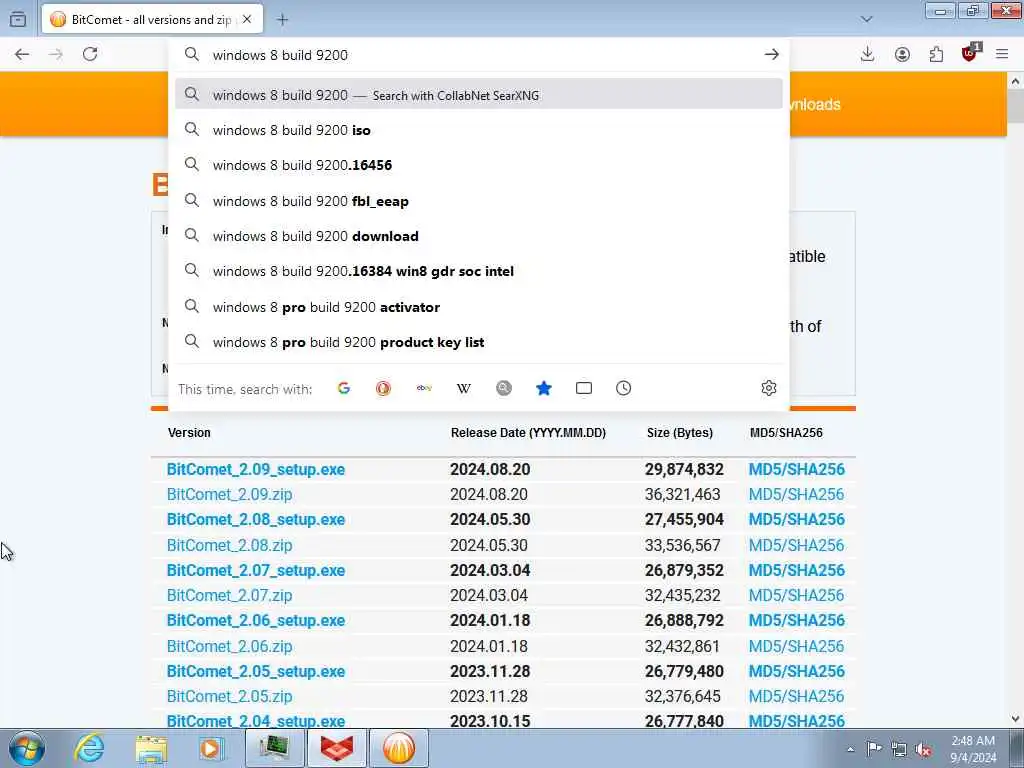Viewport: 1024px width, 768px height.
Task: Choose suggestion '9200.16384 win8 gdr soc intel'
Action: coord(479,271)
